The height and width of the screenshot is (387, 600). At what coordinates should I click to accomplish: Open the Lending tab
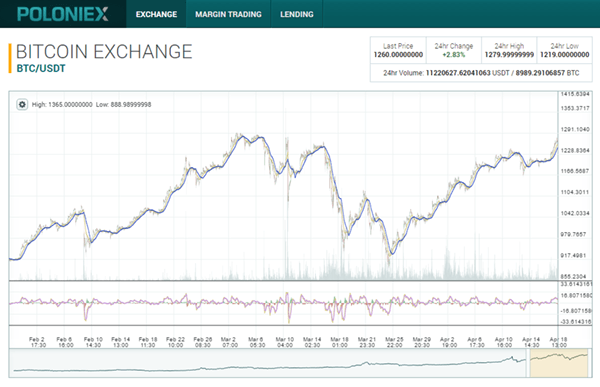click(297, 14)
